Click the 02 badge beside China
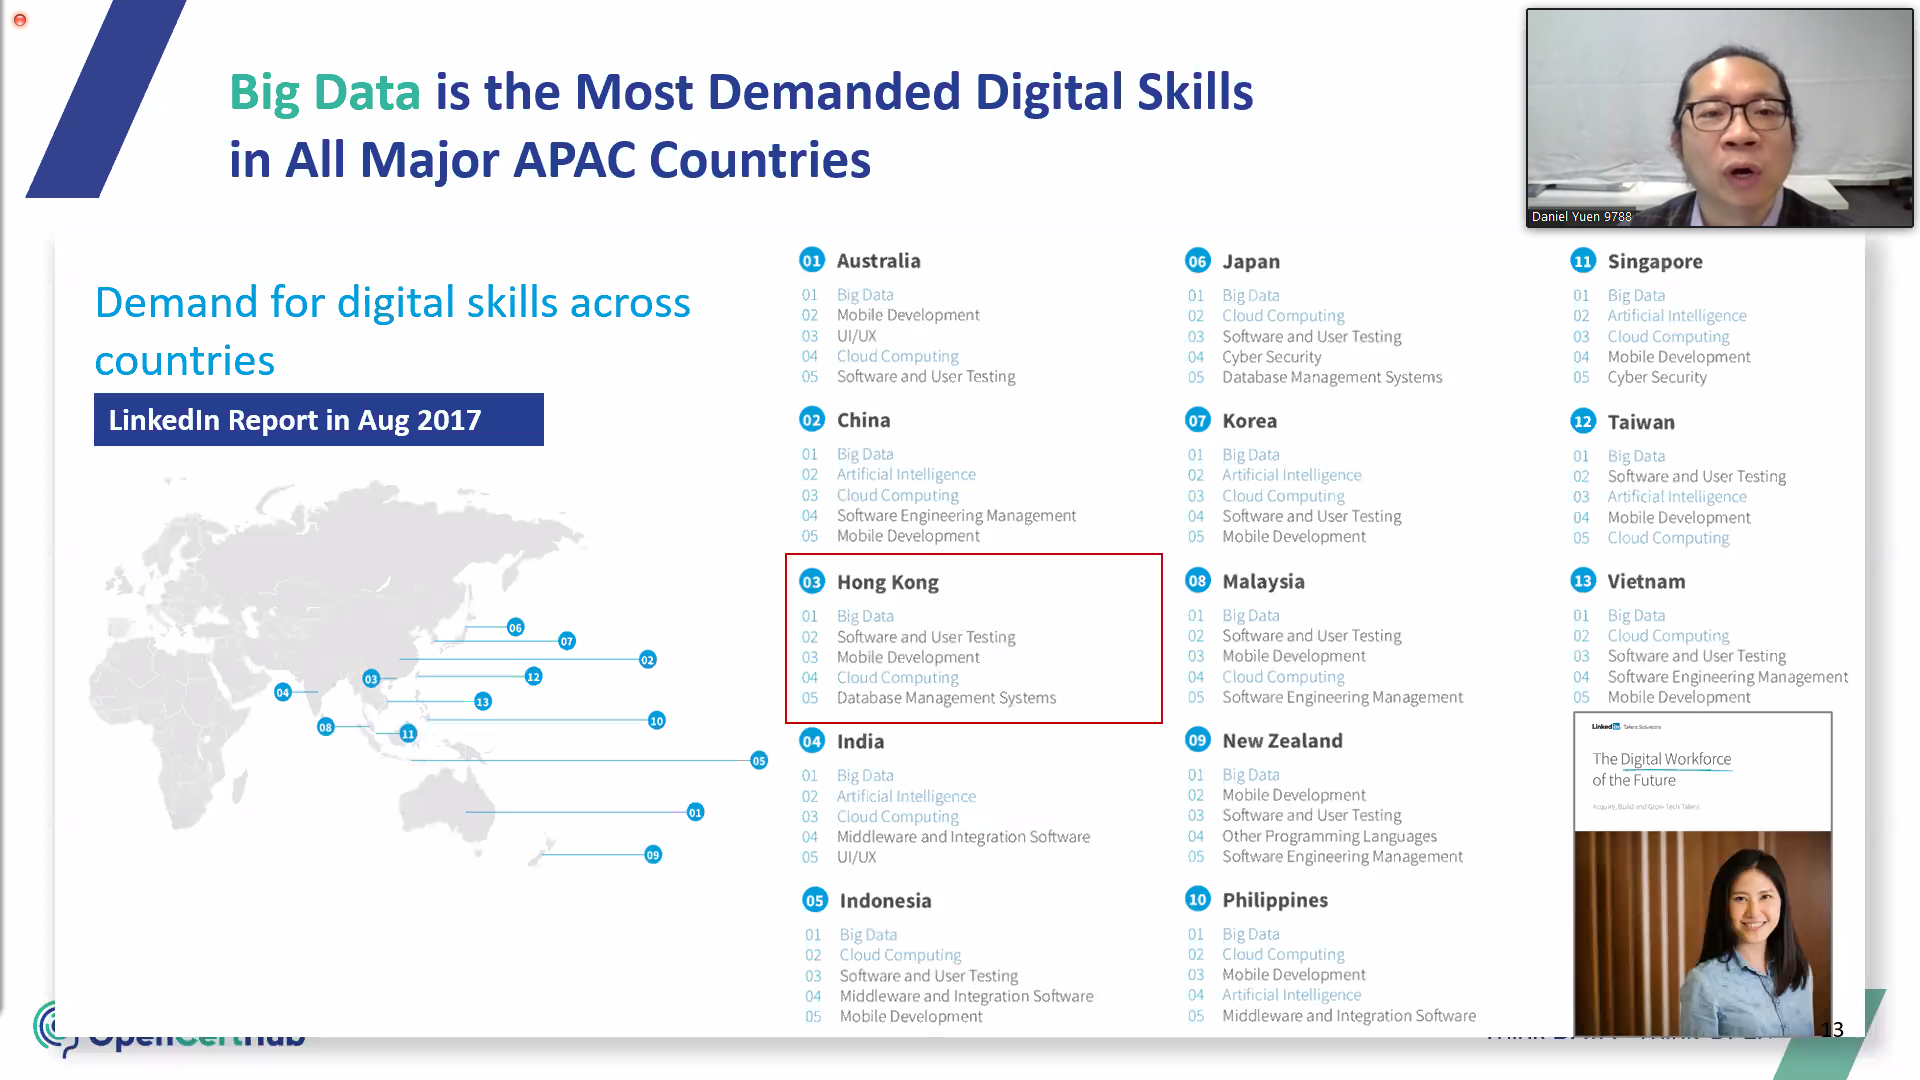 811,420
